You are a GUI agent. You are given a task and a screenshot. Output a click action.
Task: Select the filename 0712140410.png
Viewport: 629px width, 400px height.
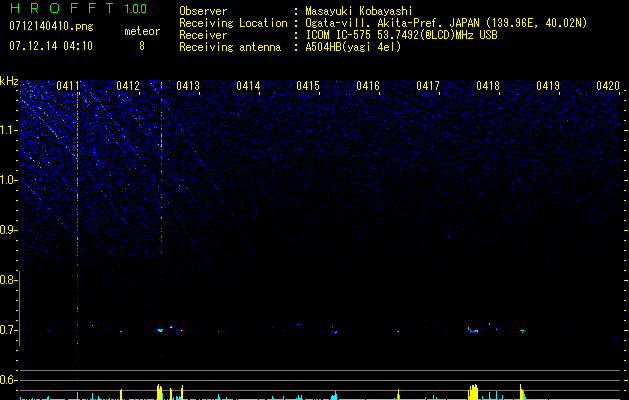pos(51,26)
